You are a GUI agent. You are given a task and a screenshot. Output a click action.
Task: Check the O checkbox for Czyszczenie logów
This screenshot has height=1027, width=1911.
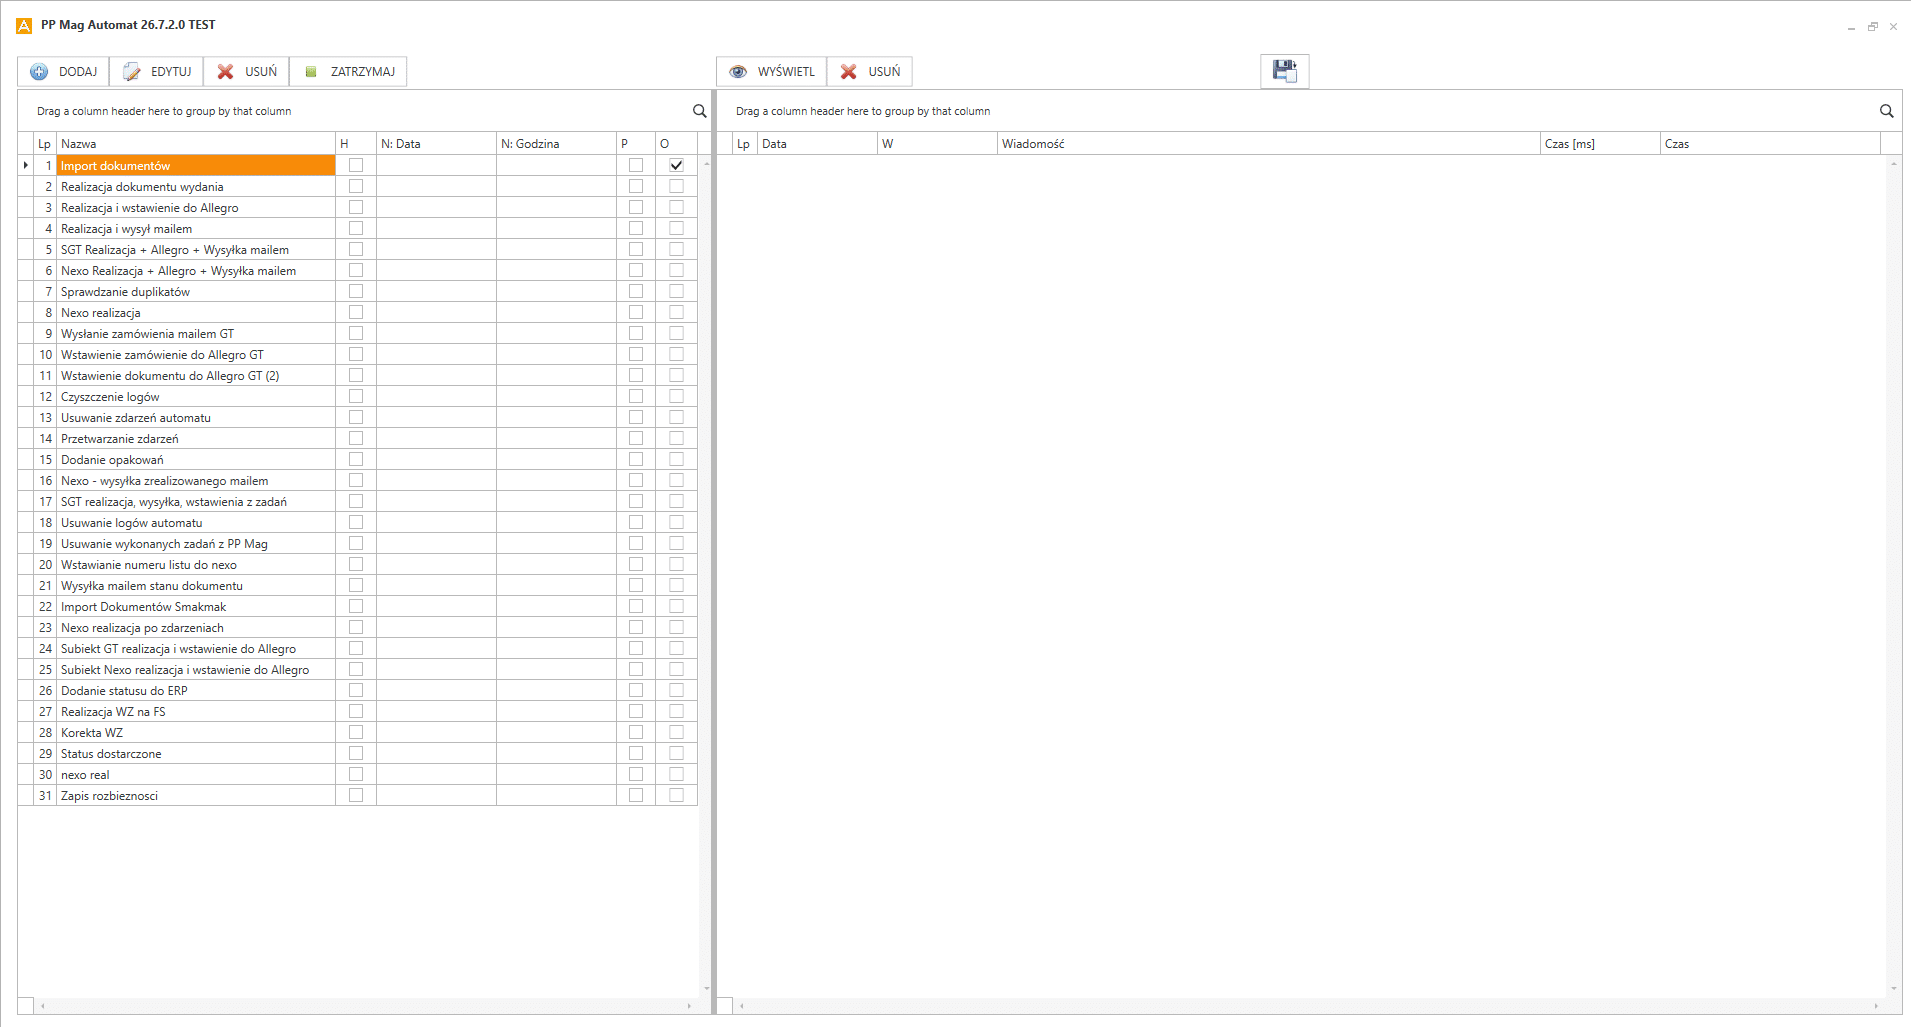[676, 396]
